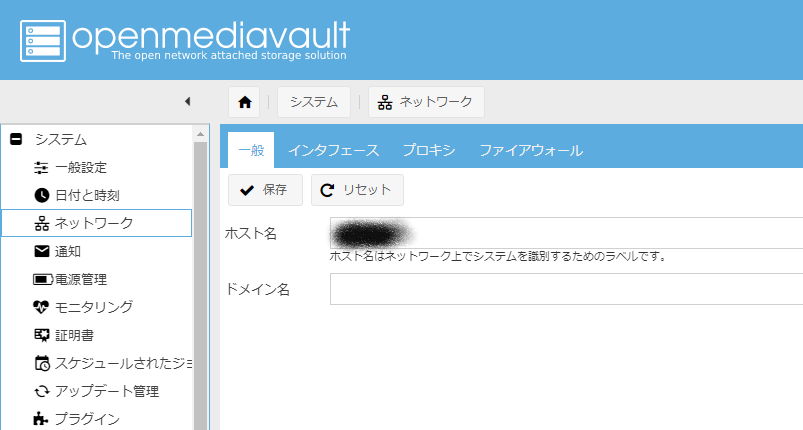
Task: Click システム breadcrumb button
Action: click(x=314, y=102)
